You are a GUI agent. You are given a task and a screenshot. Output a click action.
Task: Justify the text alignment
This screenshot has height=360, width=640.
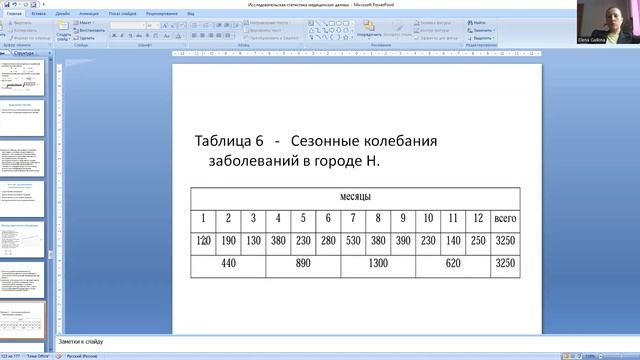click(219, 36)
